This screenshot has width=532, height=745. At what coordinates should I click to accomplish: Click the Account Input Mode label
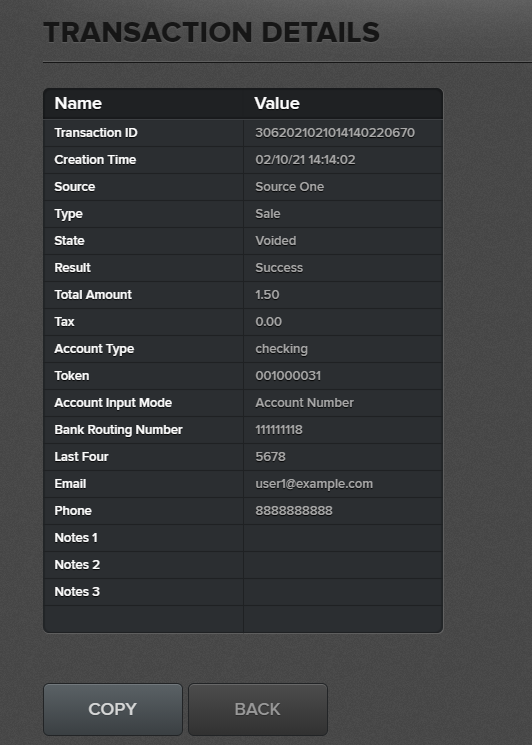coord(113,403)
